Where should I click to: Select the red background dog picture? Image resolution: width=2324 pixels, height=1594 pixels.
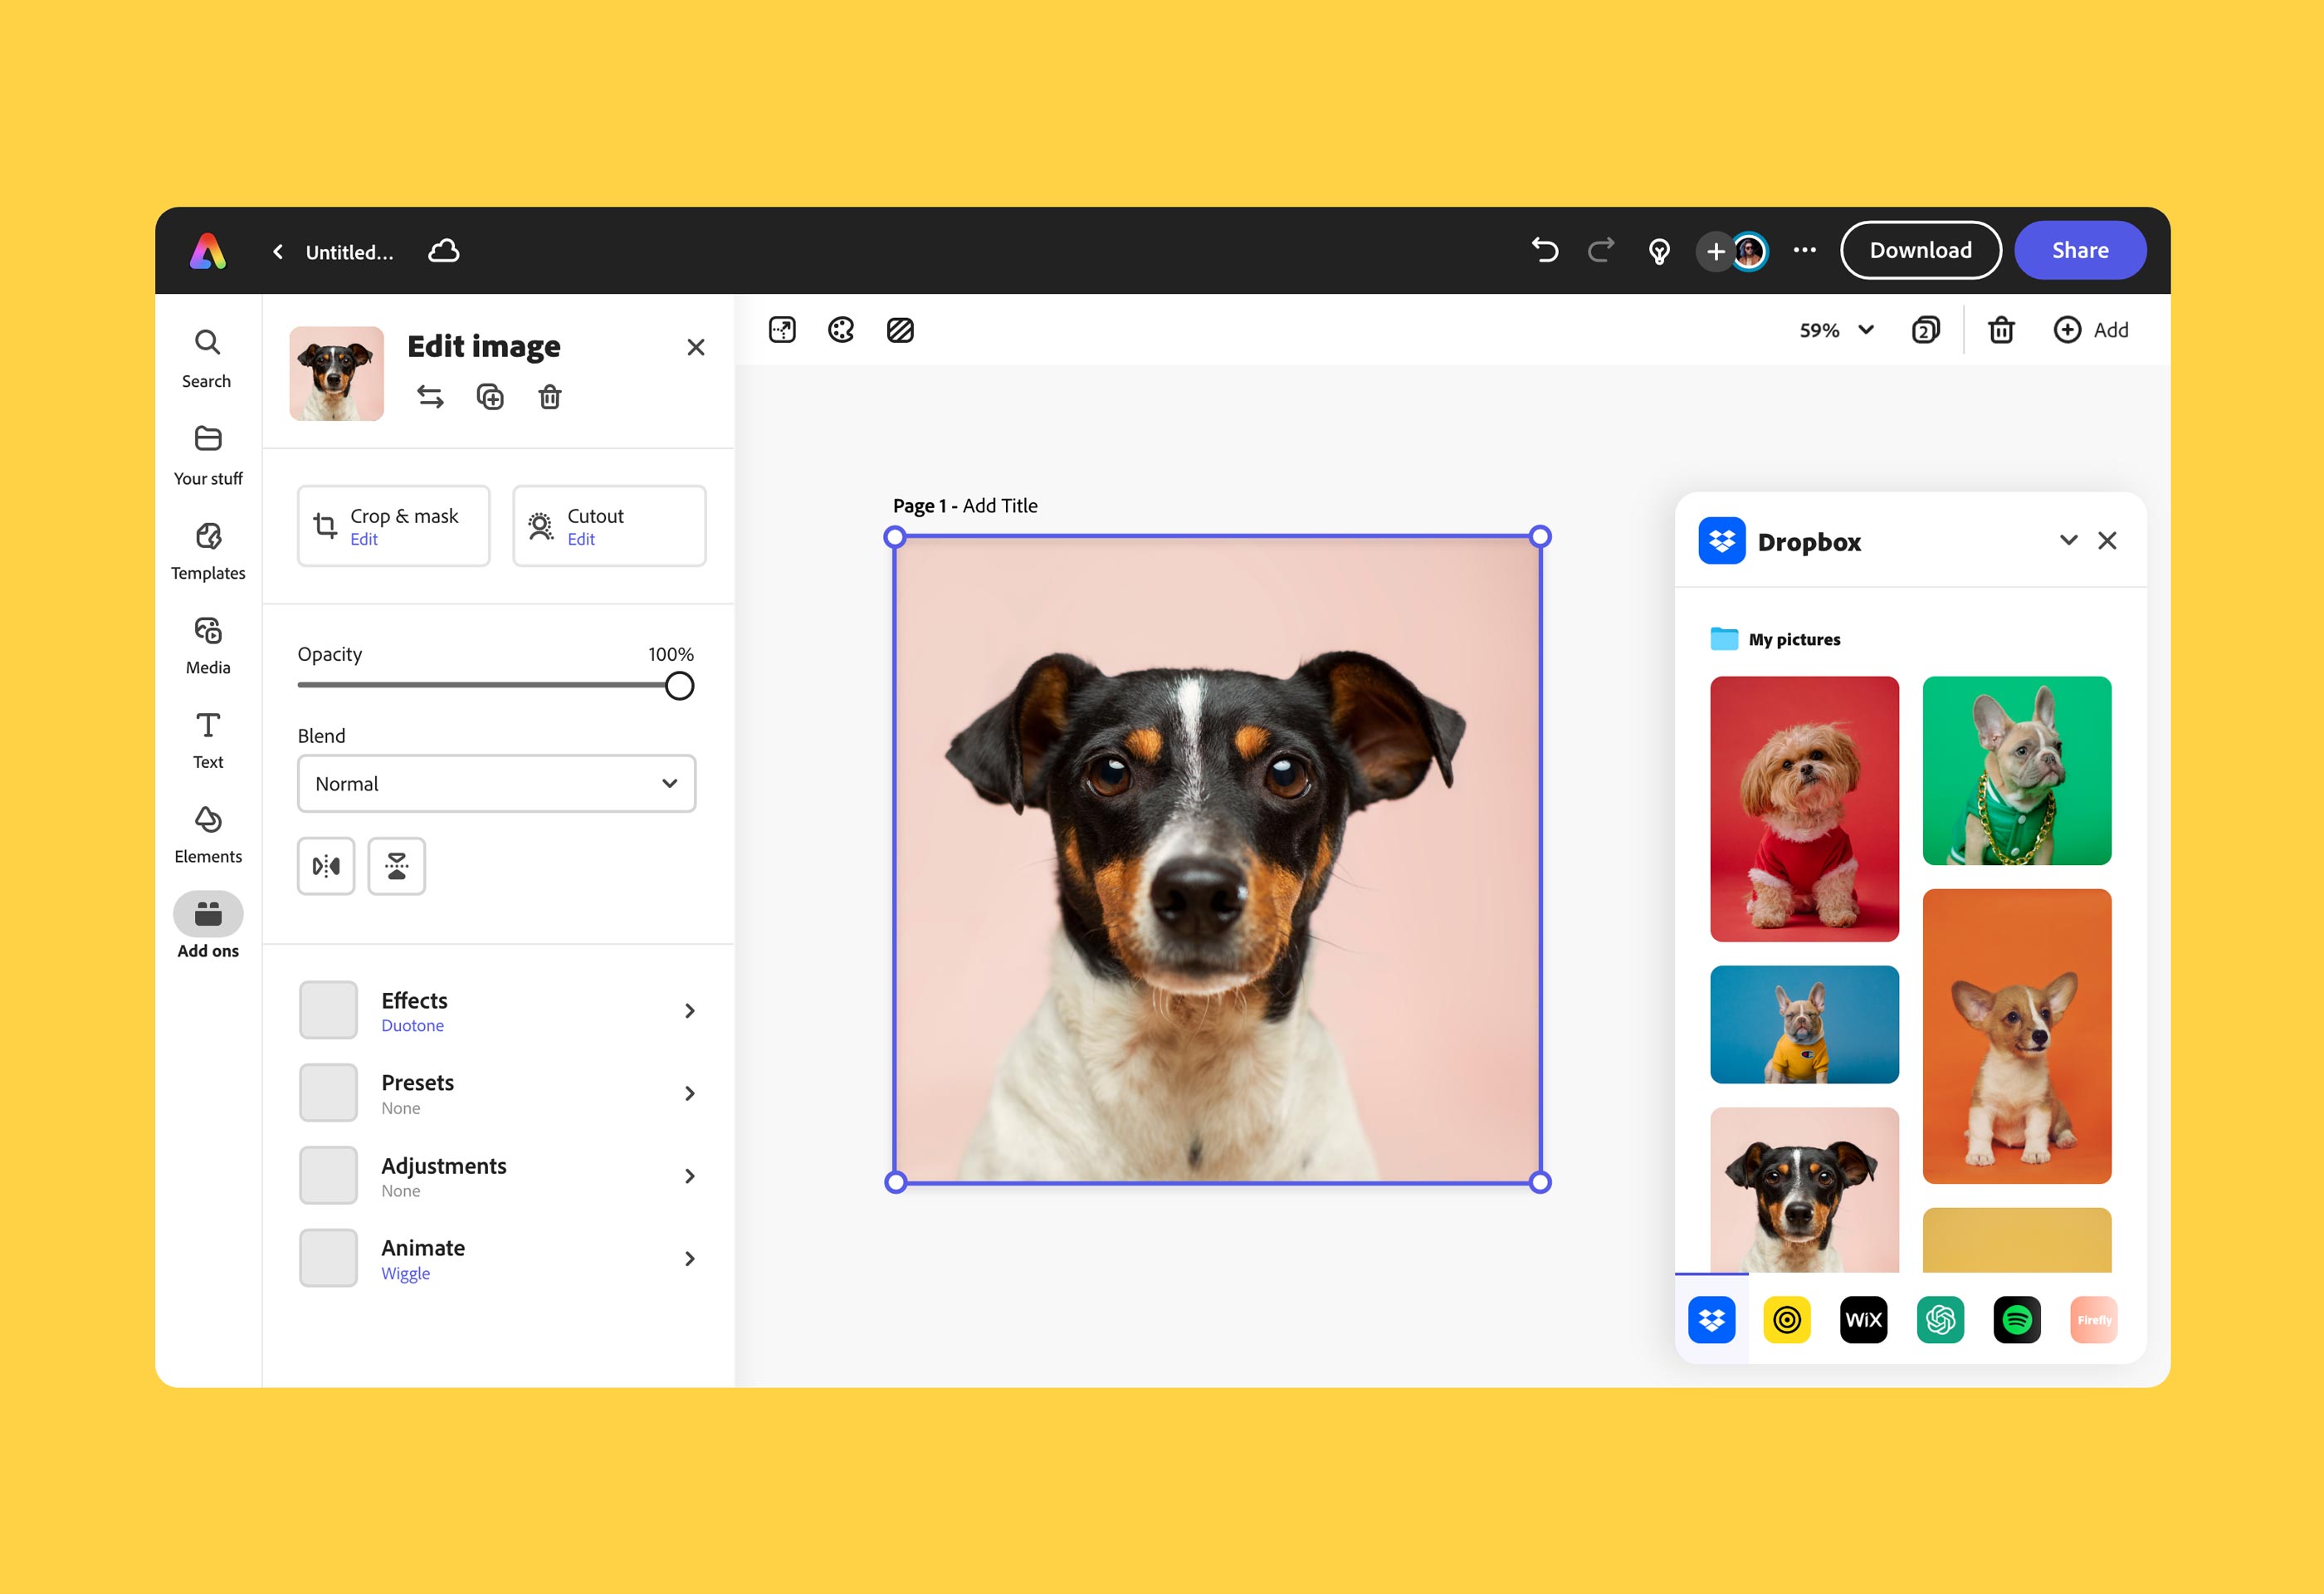click(x=1804, y=809)
